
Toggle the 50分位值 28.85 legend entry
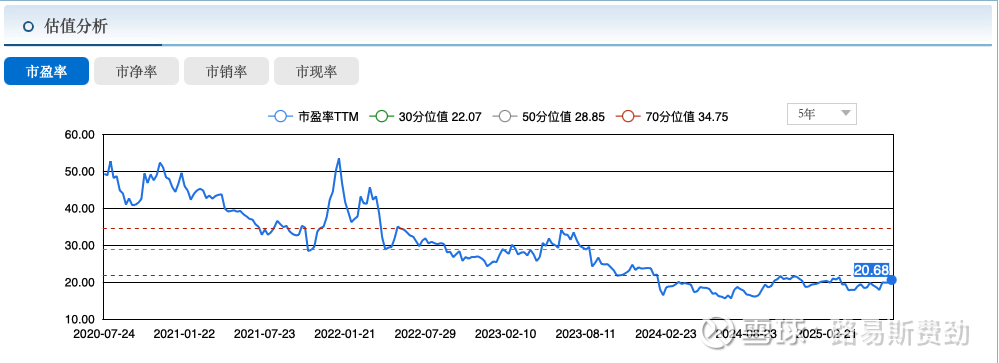[x=549, y=117]
